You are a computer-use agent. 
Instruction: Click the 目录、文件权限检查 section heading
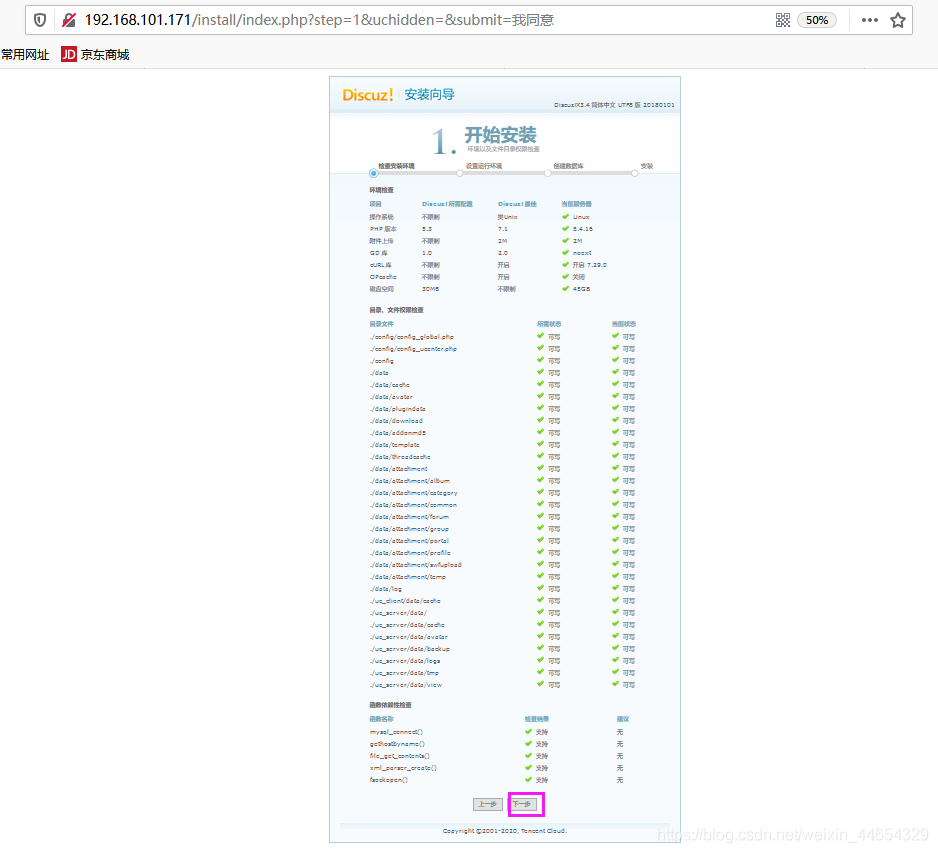[x=397, y=310]
